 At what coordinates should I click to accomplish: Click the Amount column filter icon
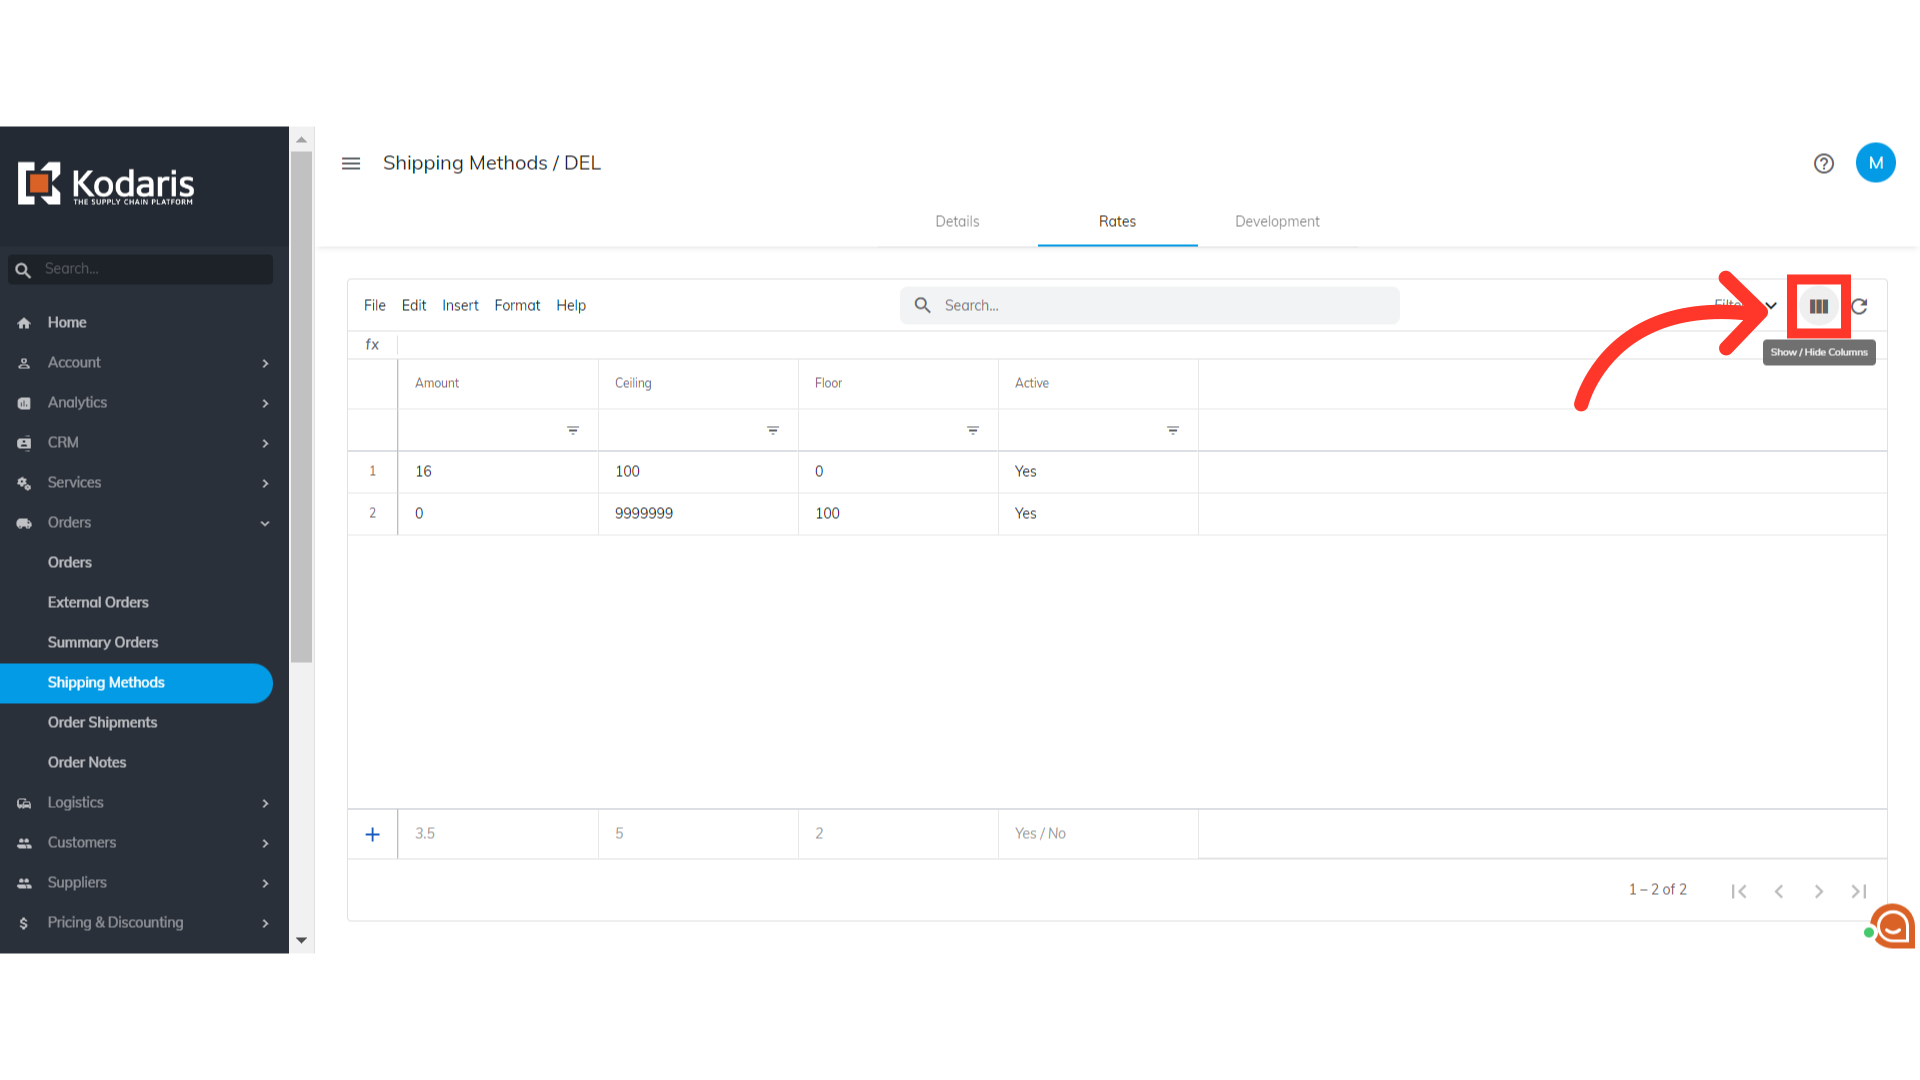[x=573, y=430]
